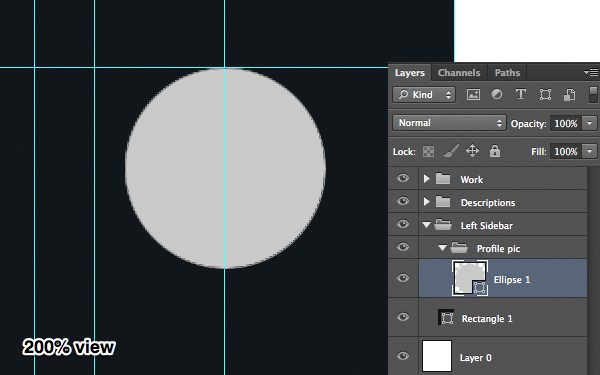
Task: Click the Layers panel vertical scrollbar
Action: [x=593, y=271]
